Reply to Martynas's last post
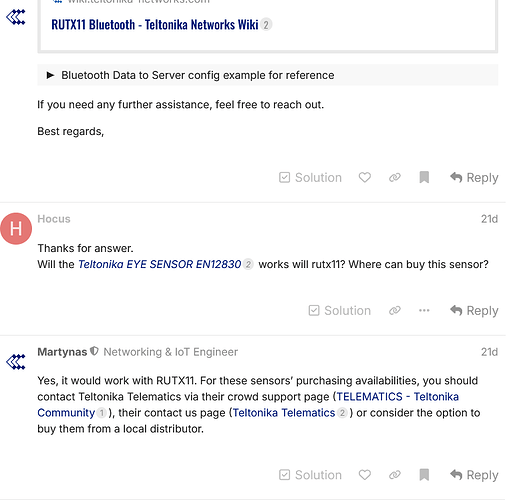The height and width of the screenshot is (500, 517). (474, 475)
